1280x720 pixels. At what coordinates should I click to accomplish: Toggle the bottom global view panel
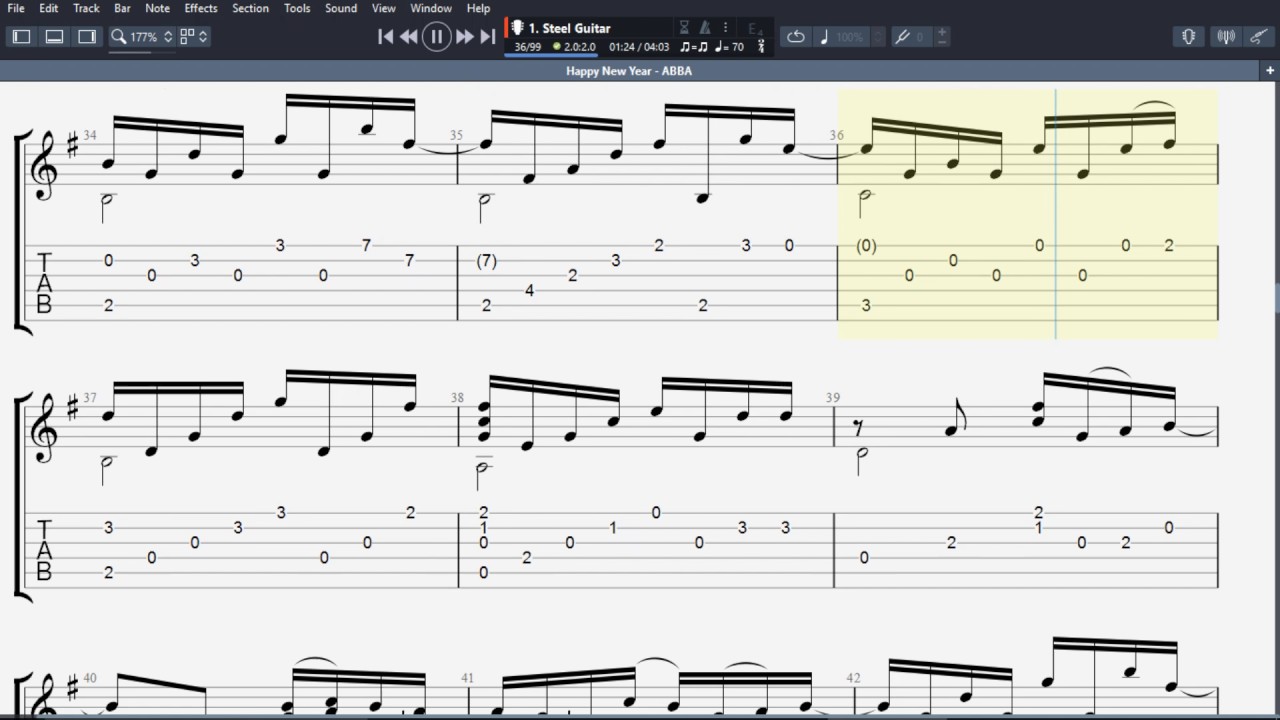tap(54, 37)
